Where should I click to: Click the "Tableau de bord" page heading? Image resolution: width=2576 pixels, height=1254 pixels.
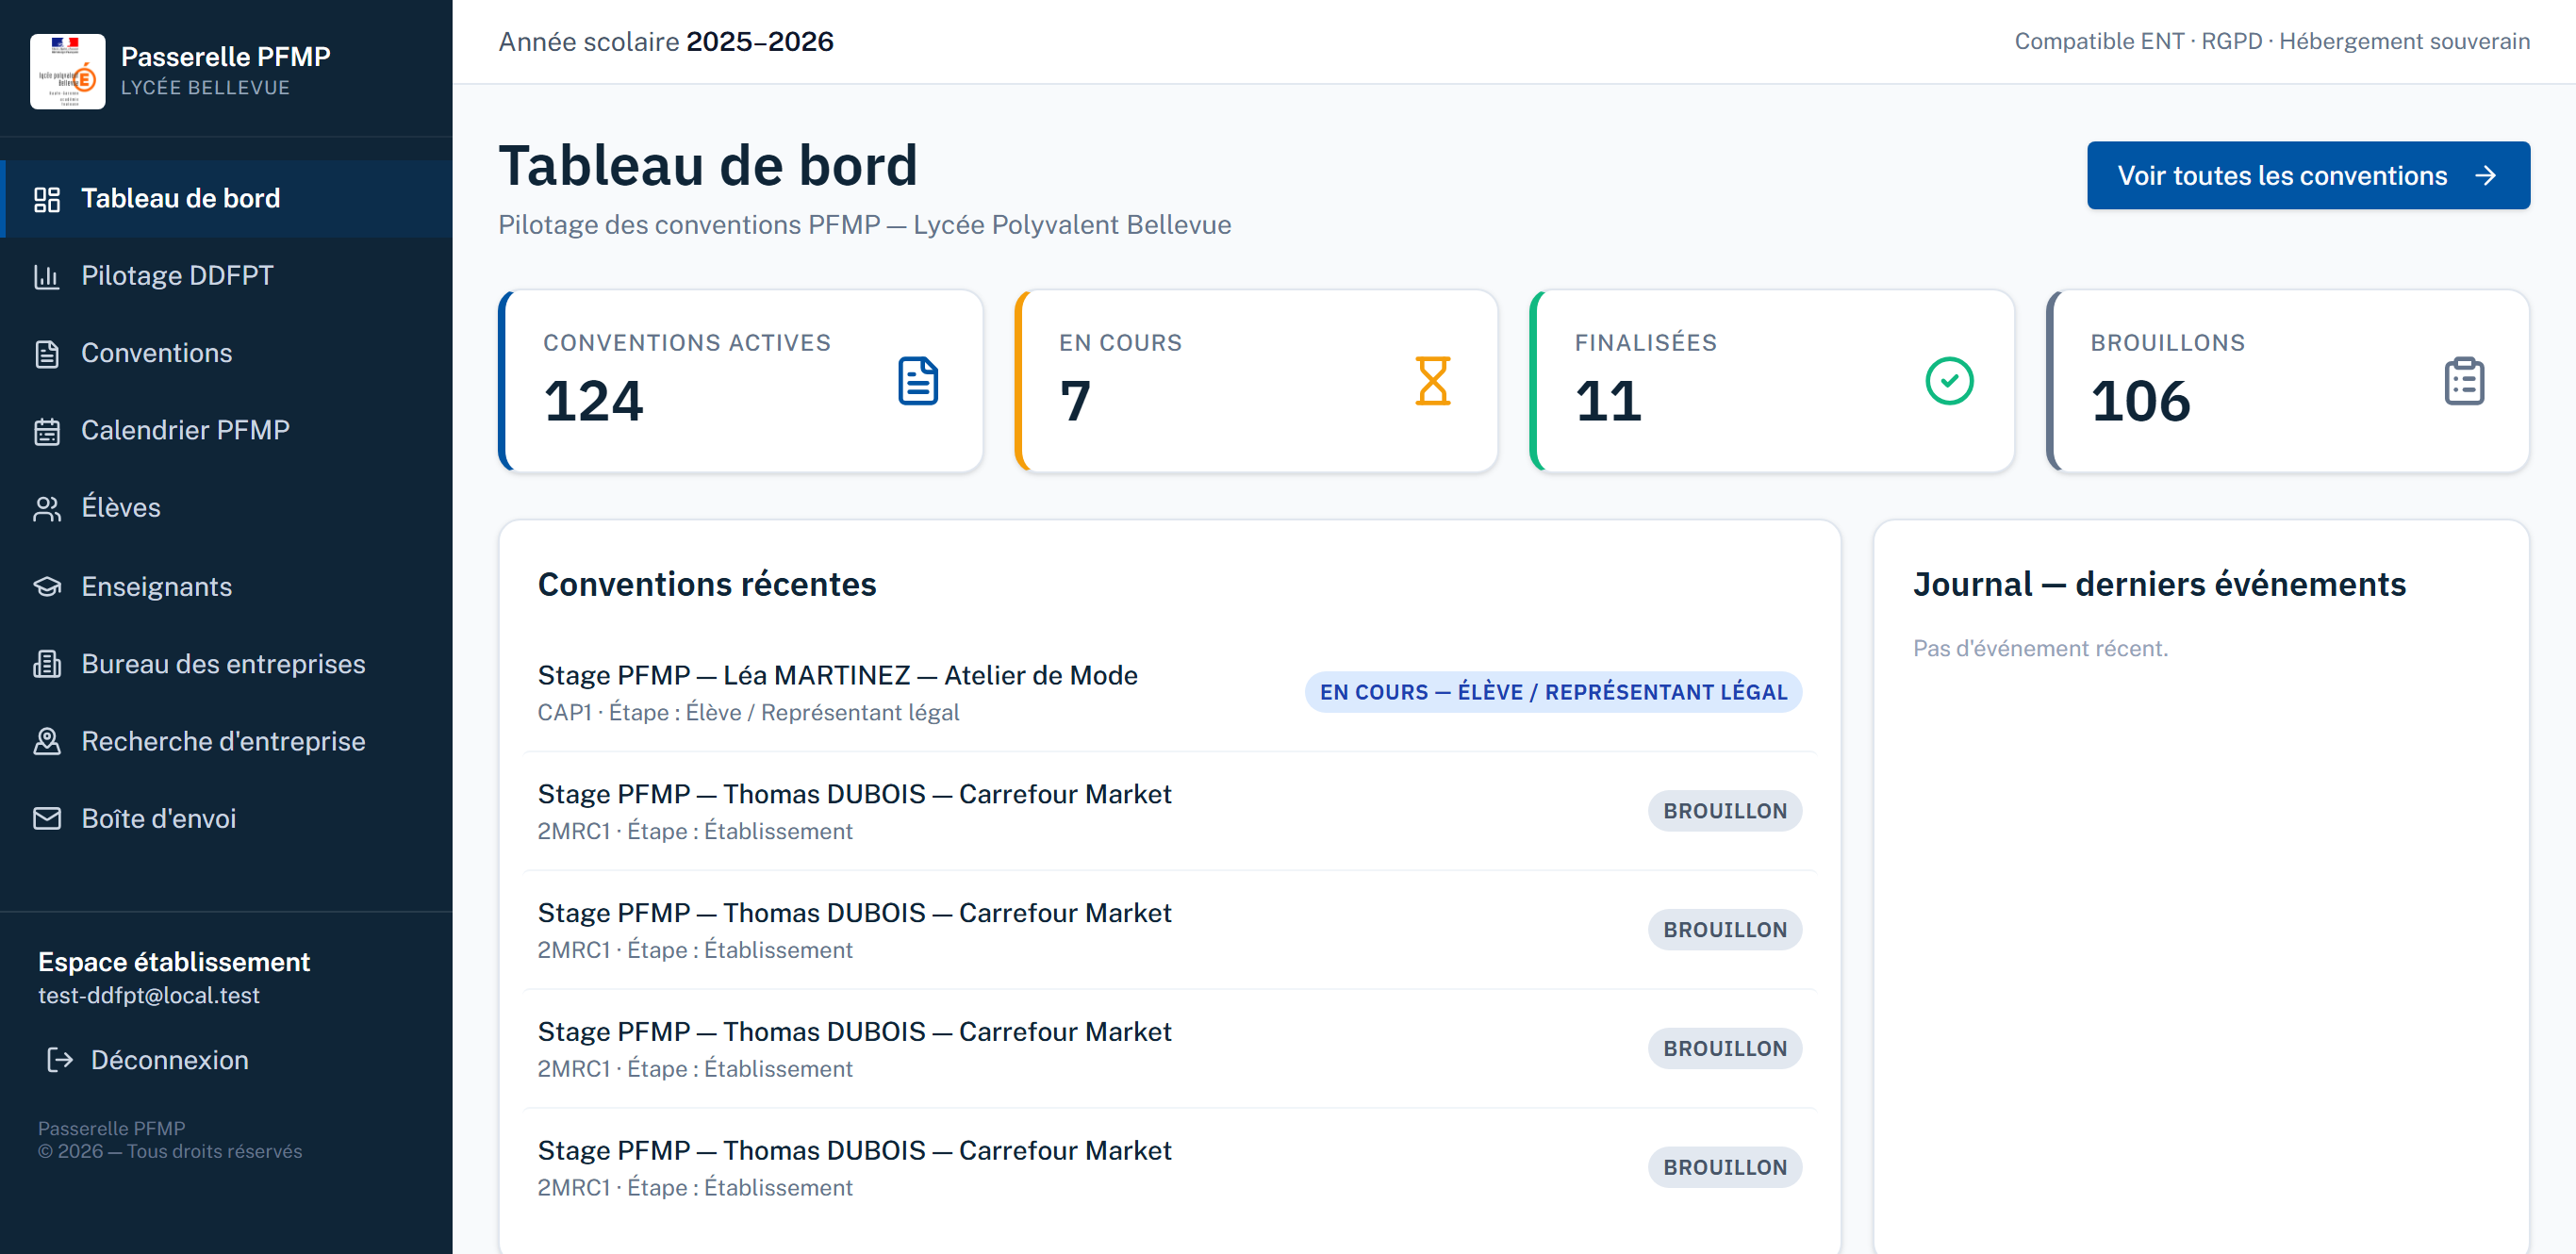point(708,164)
